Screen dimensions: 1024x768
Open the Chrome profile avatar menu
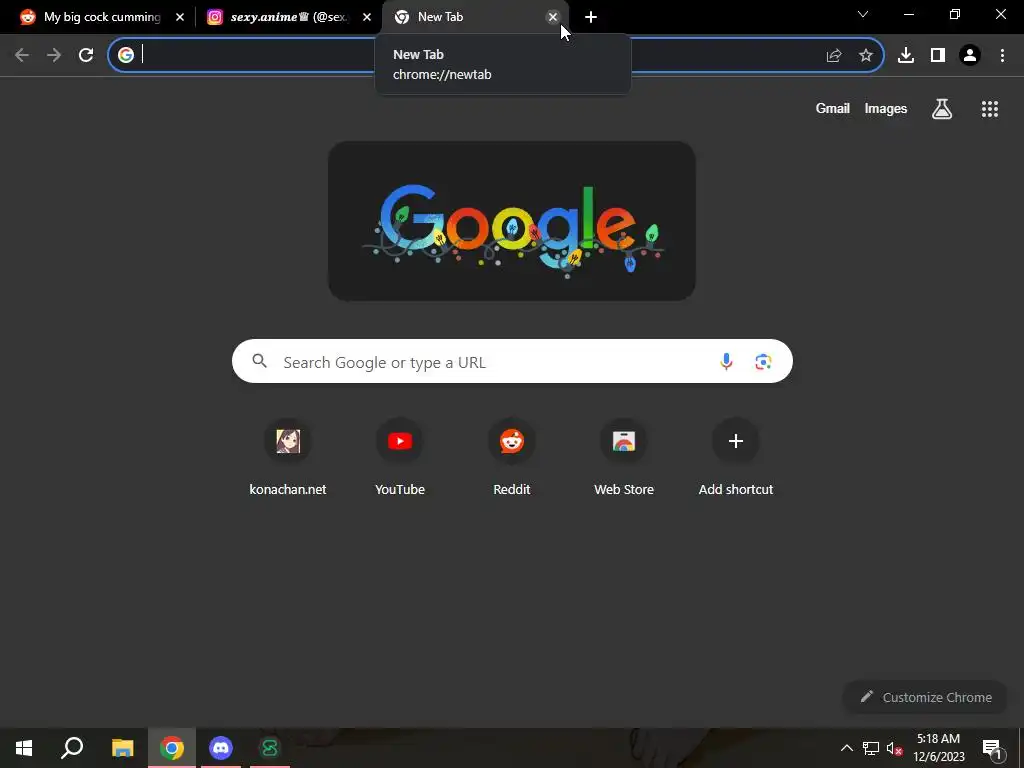coord(969,55)
